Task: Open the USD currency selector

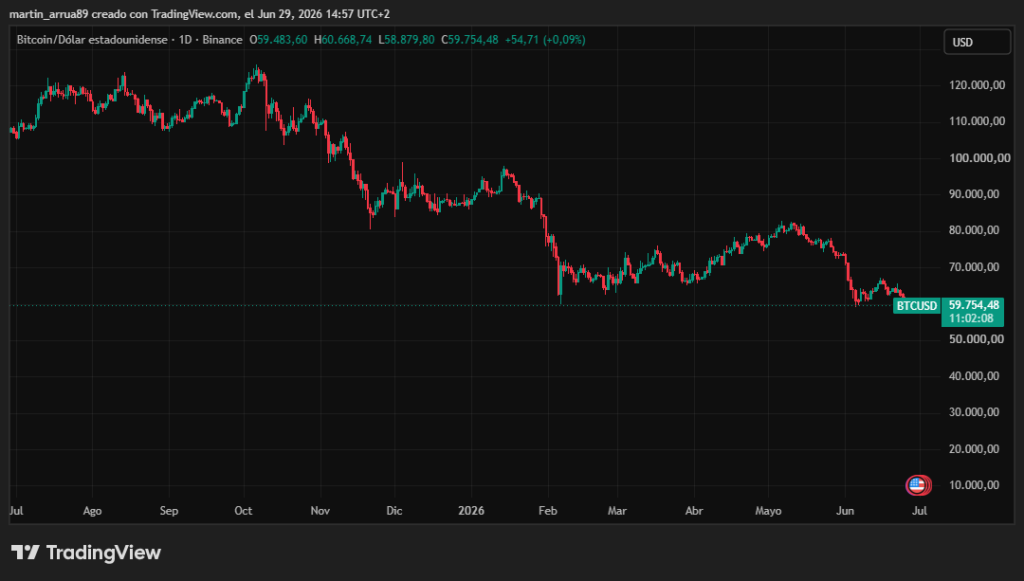Action: point(977,42)
